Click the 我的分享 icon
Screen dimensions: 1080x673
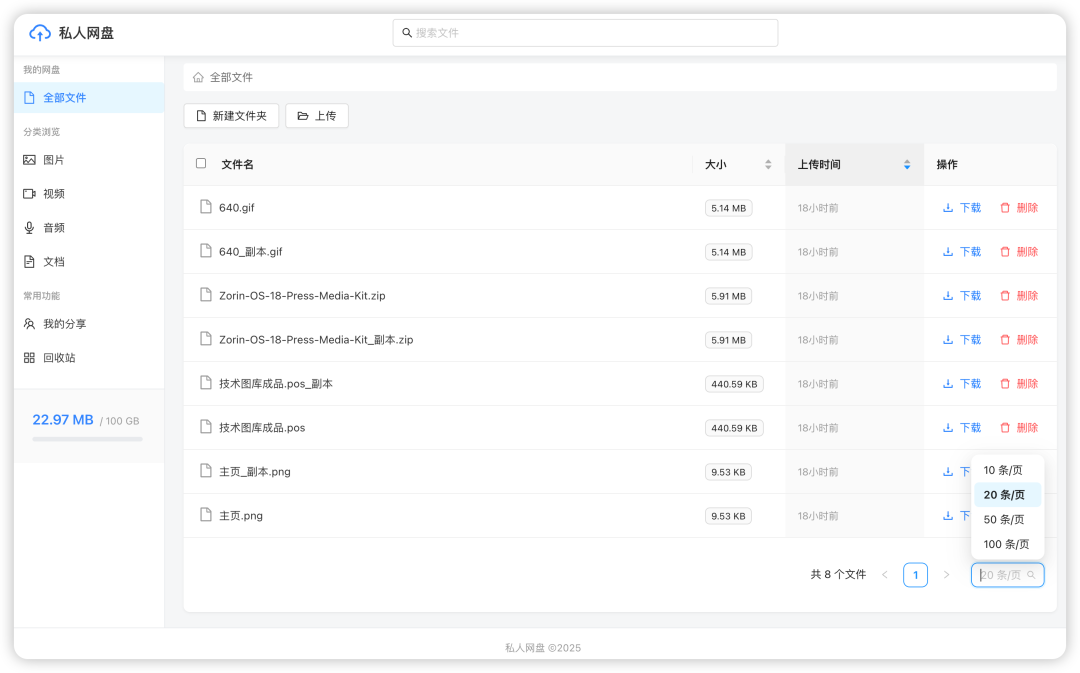click(x=30, y=323)
